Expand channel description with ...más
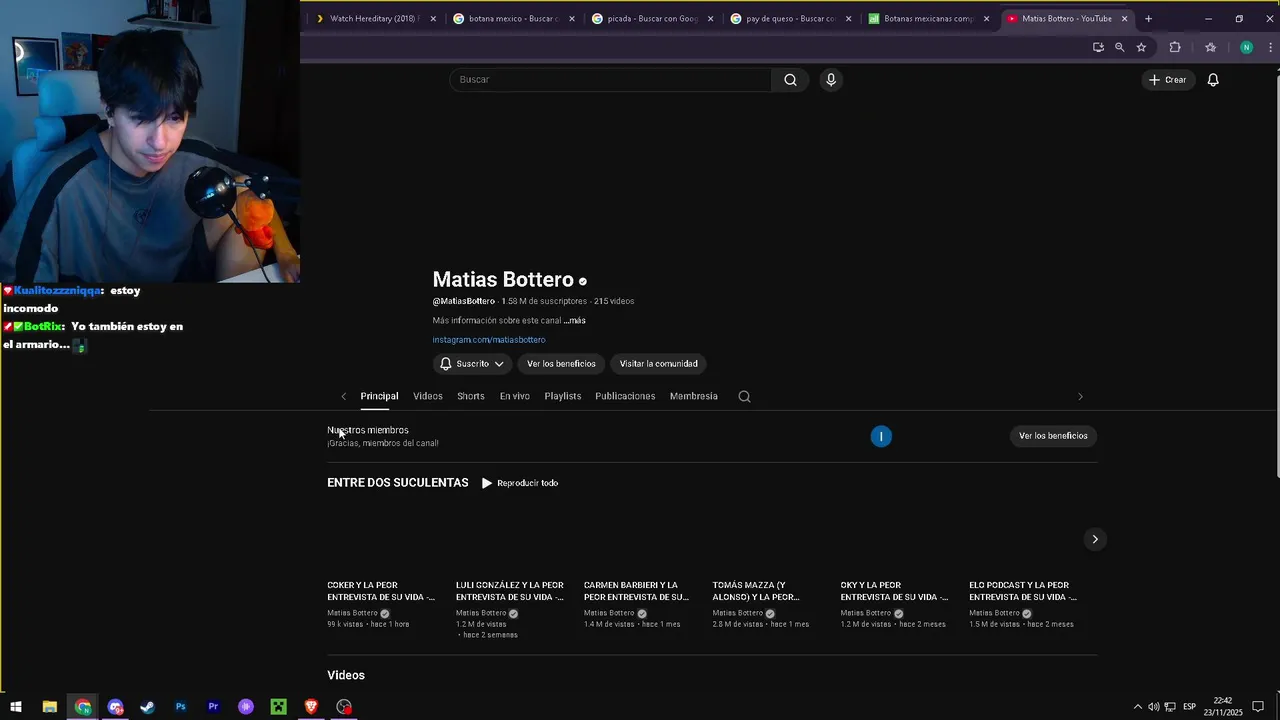Screen dimensions: 1280x720 click(x=575, y=321)
